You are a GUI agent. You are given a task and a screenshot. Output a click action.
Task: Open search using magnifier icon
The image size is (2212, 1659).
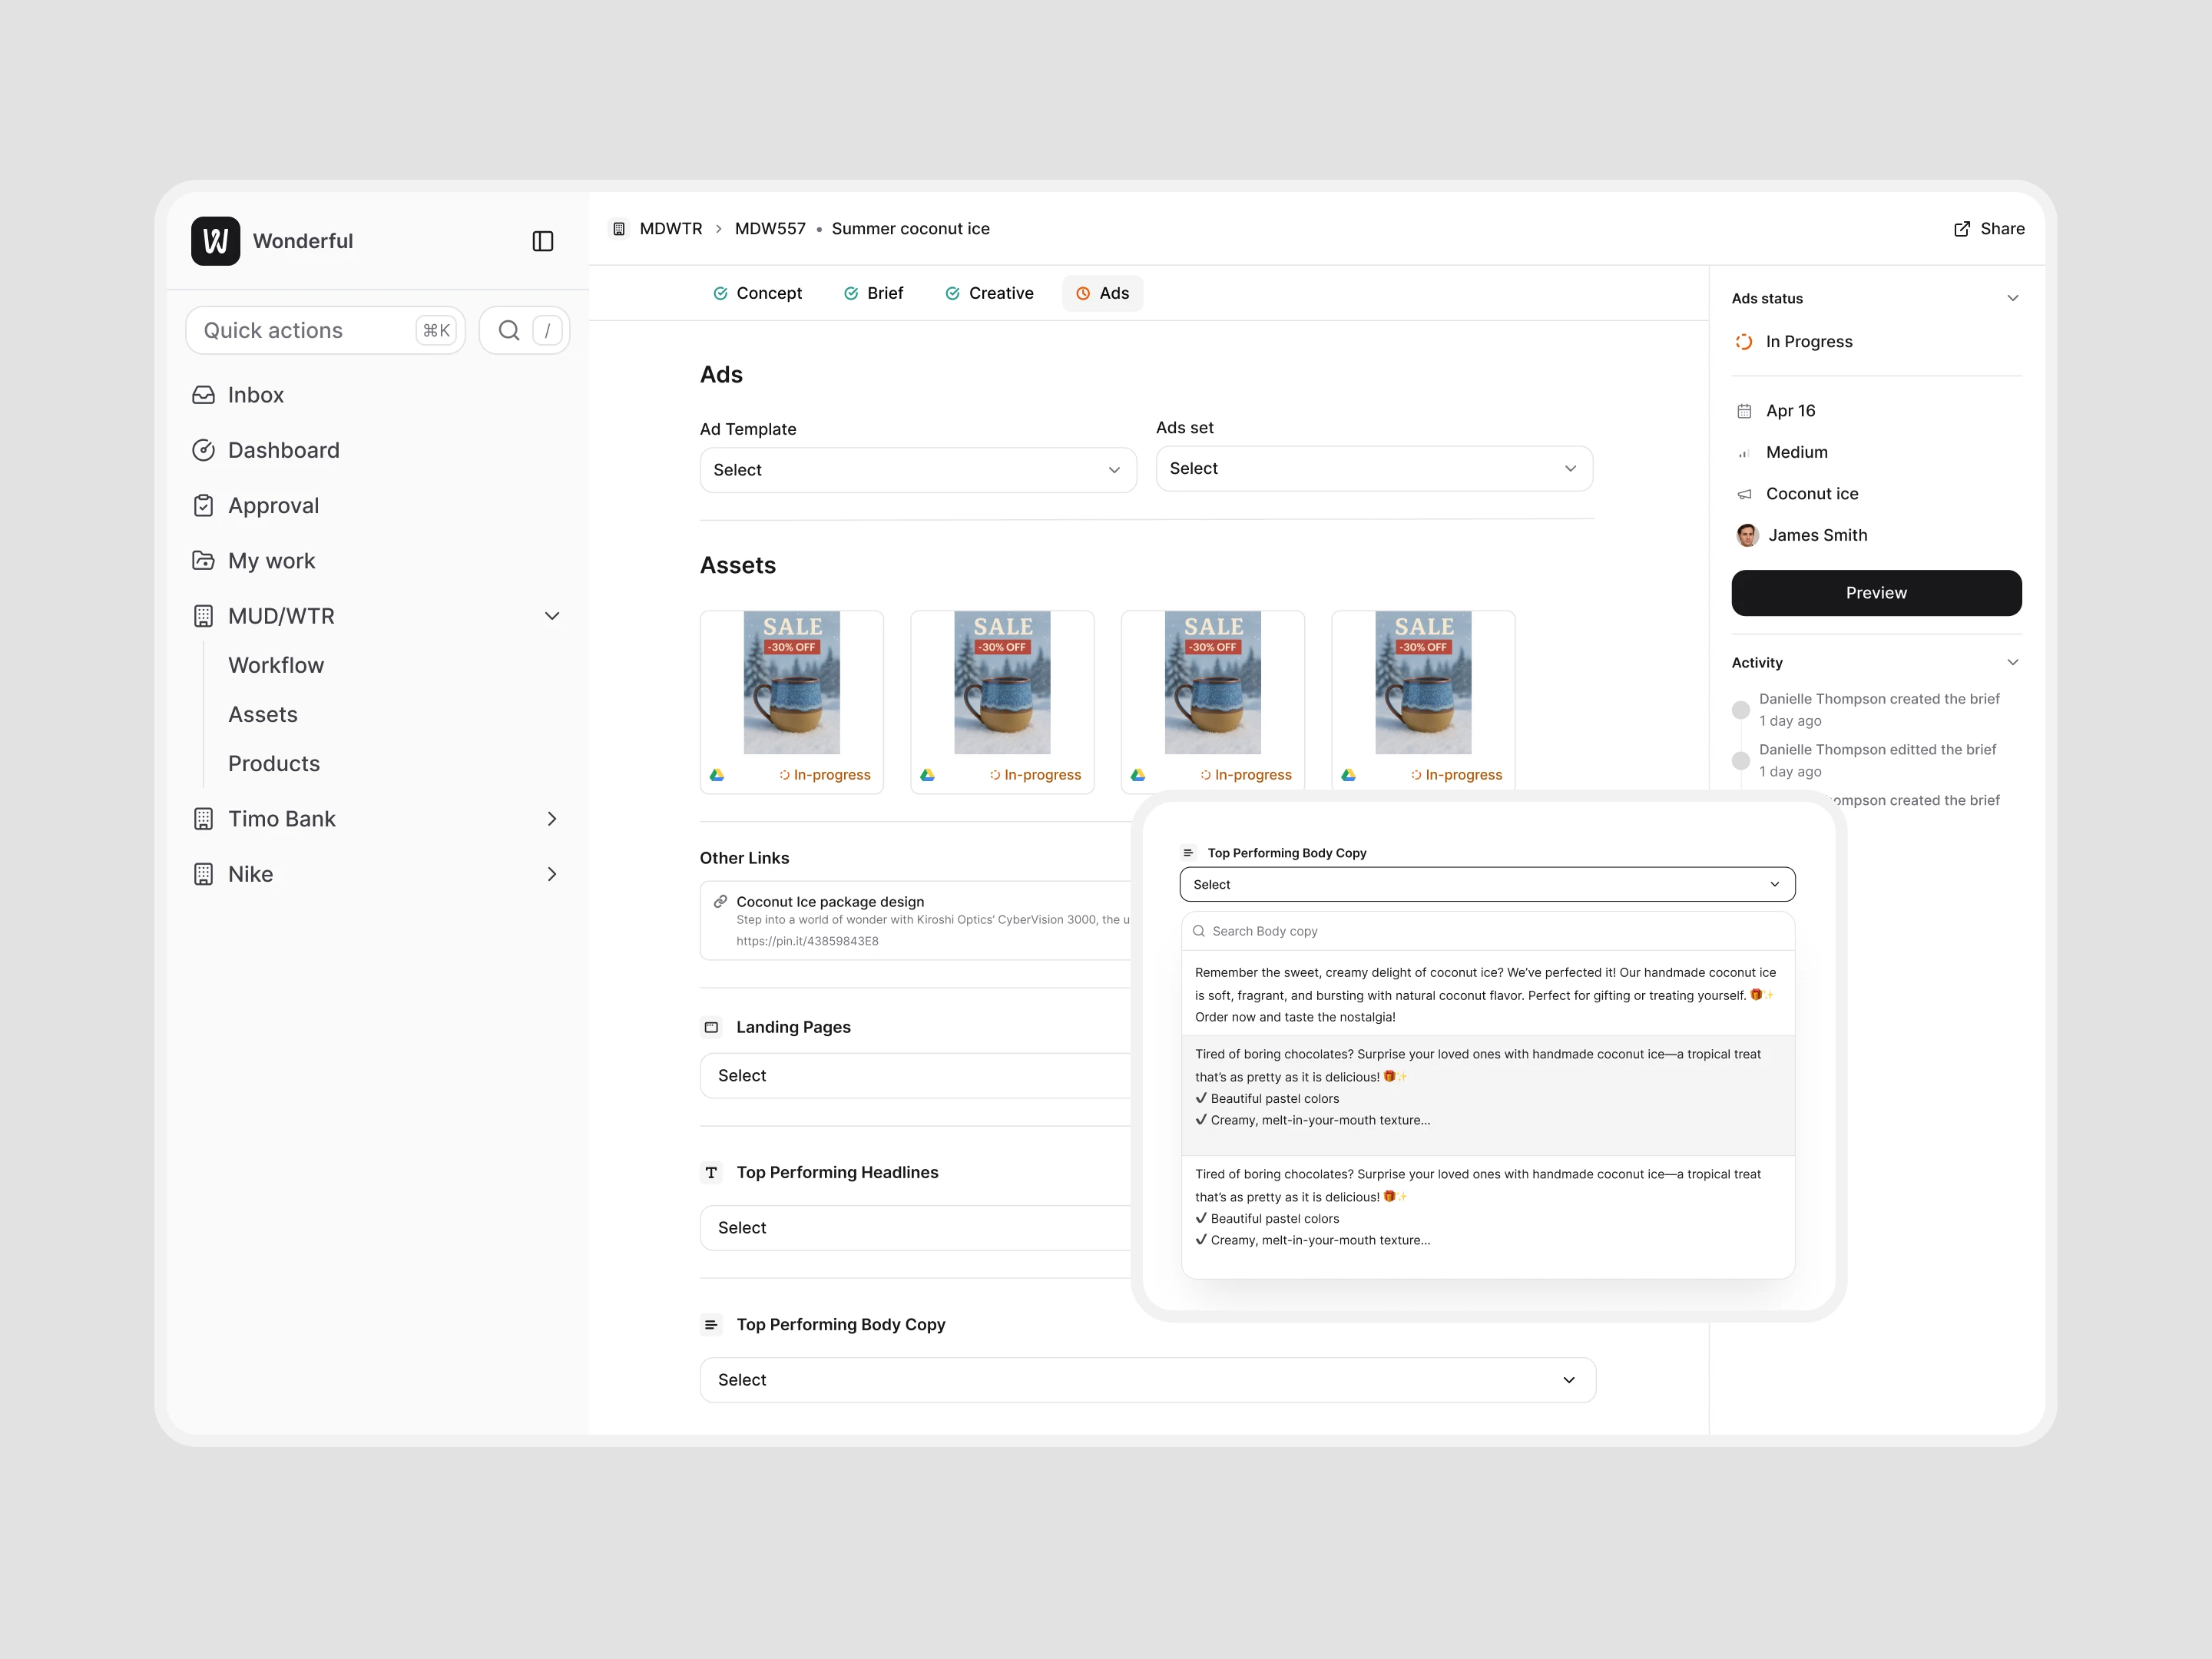point(509,330)
